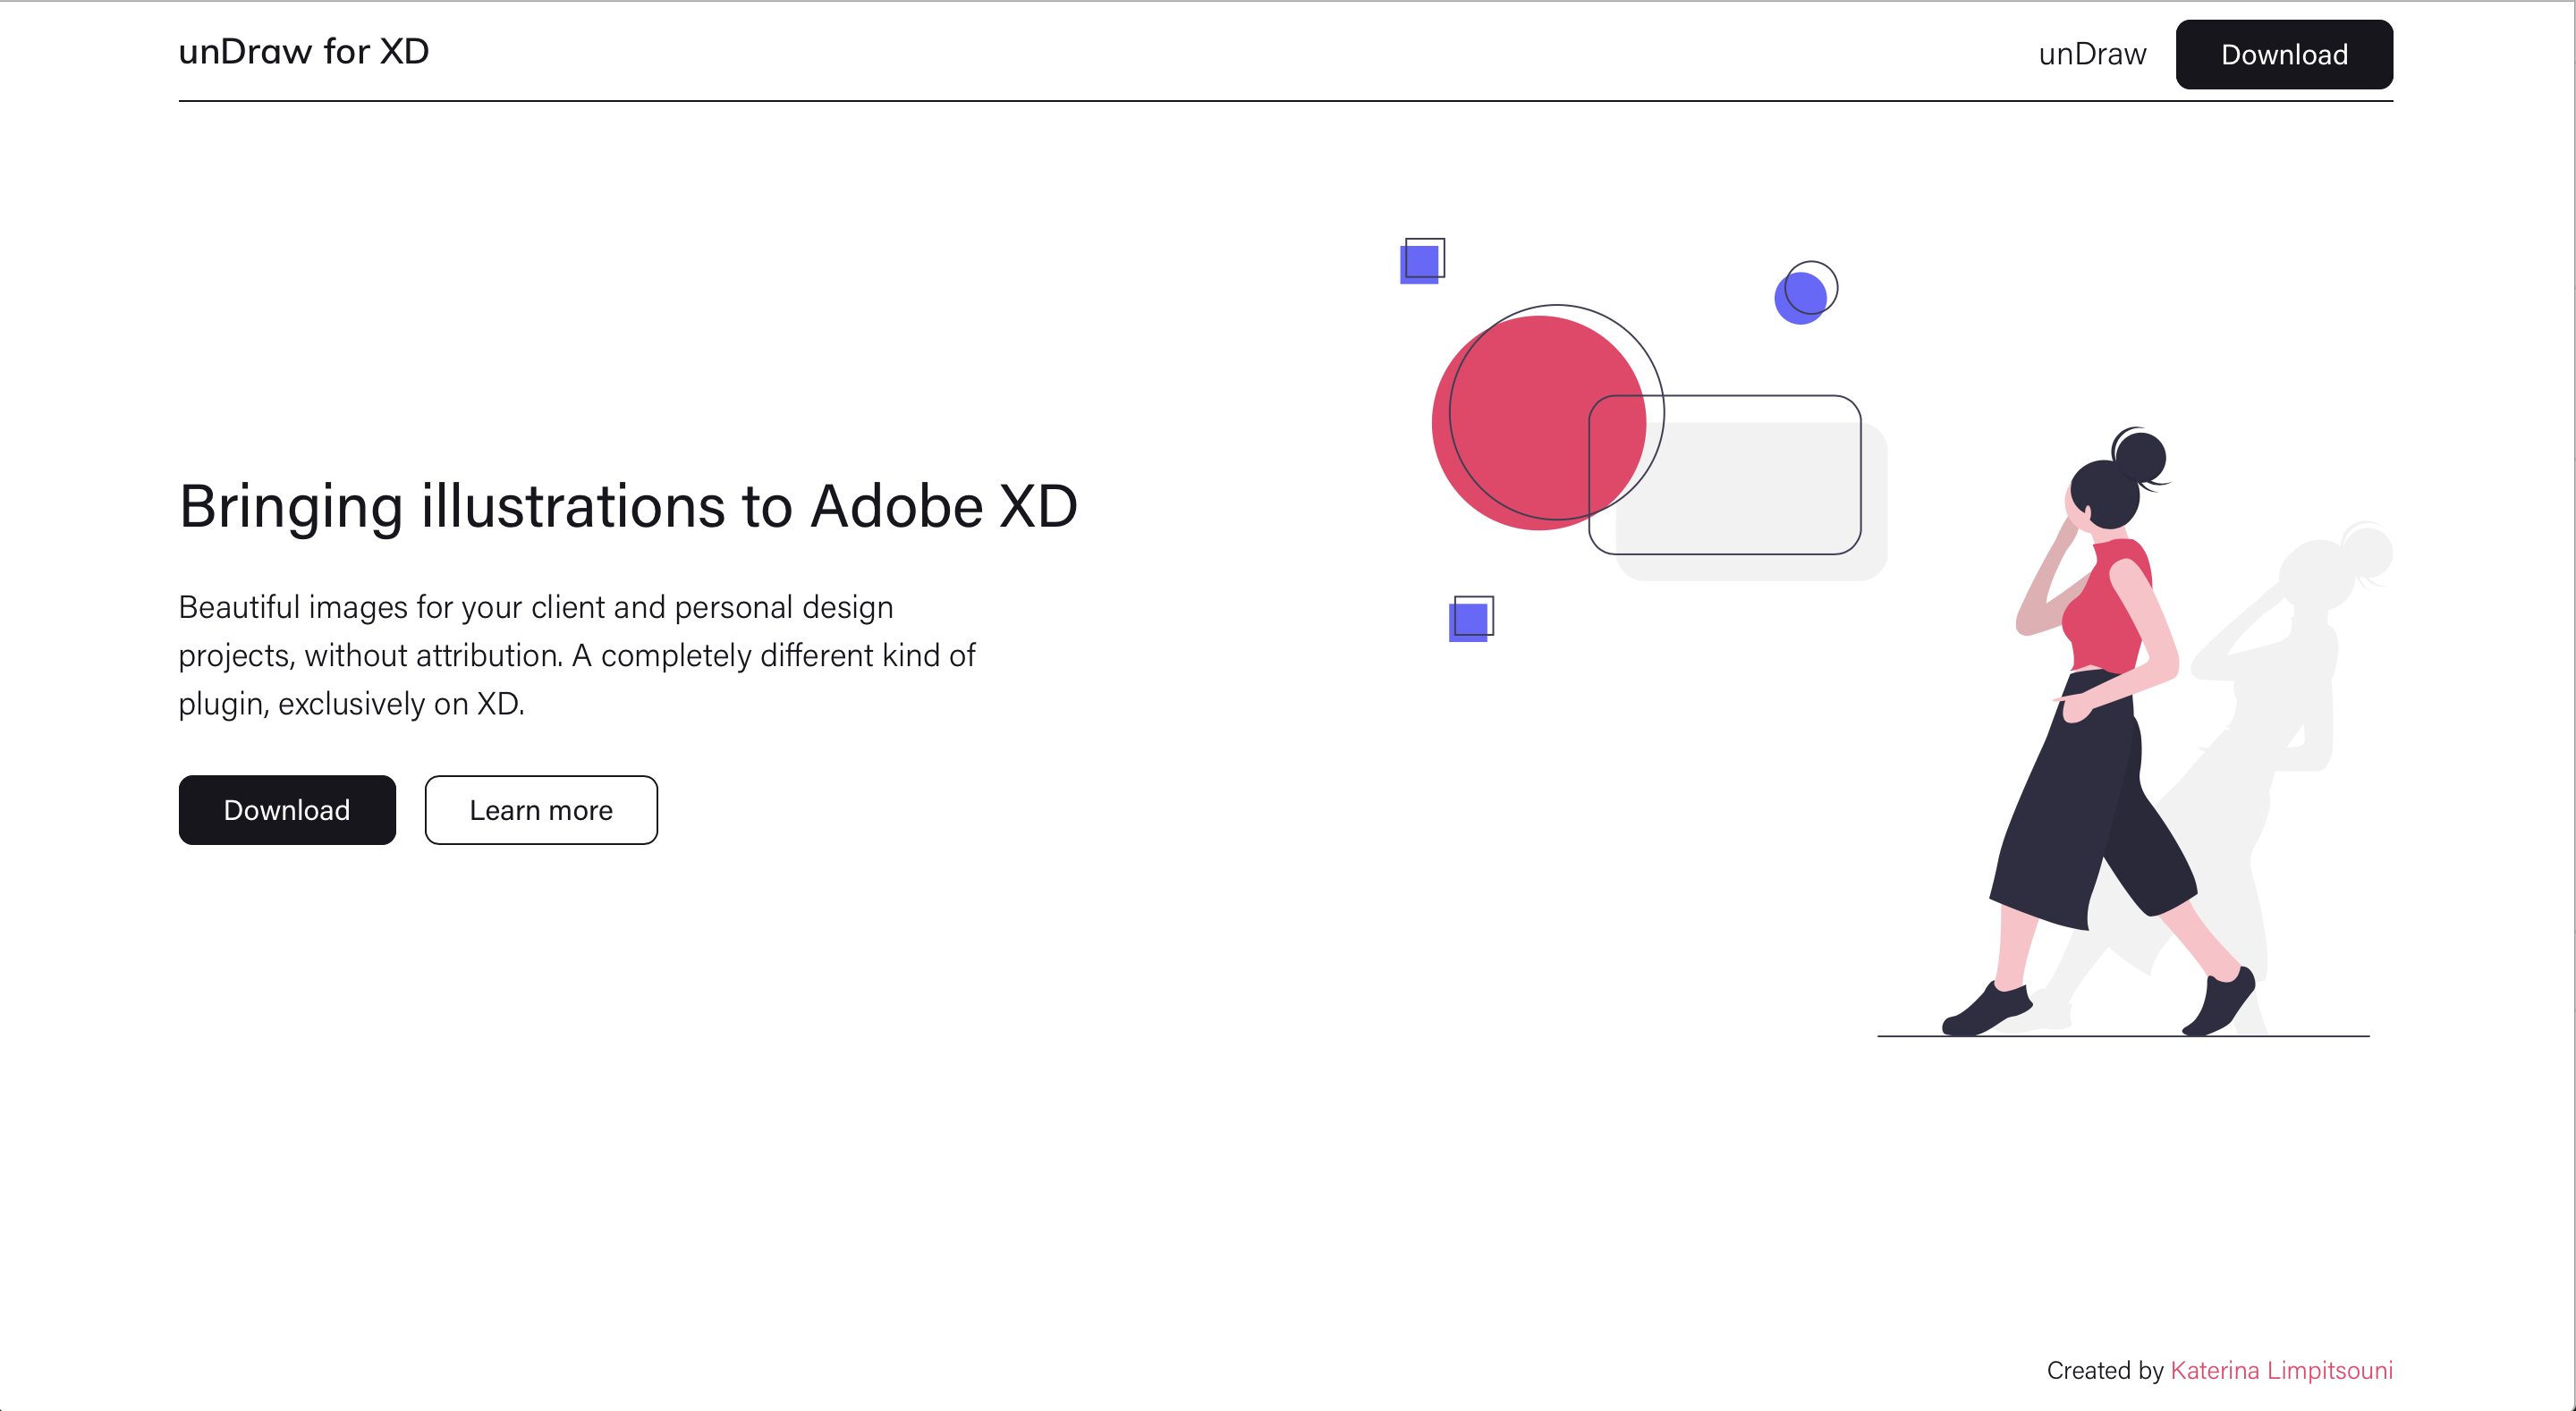Click the headline Bringing illustrations to Adobe XD
The height and width of the screenshot is (1411, 2576).
[627, 505]
